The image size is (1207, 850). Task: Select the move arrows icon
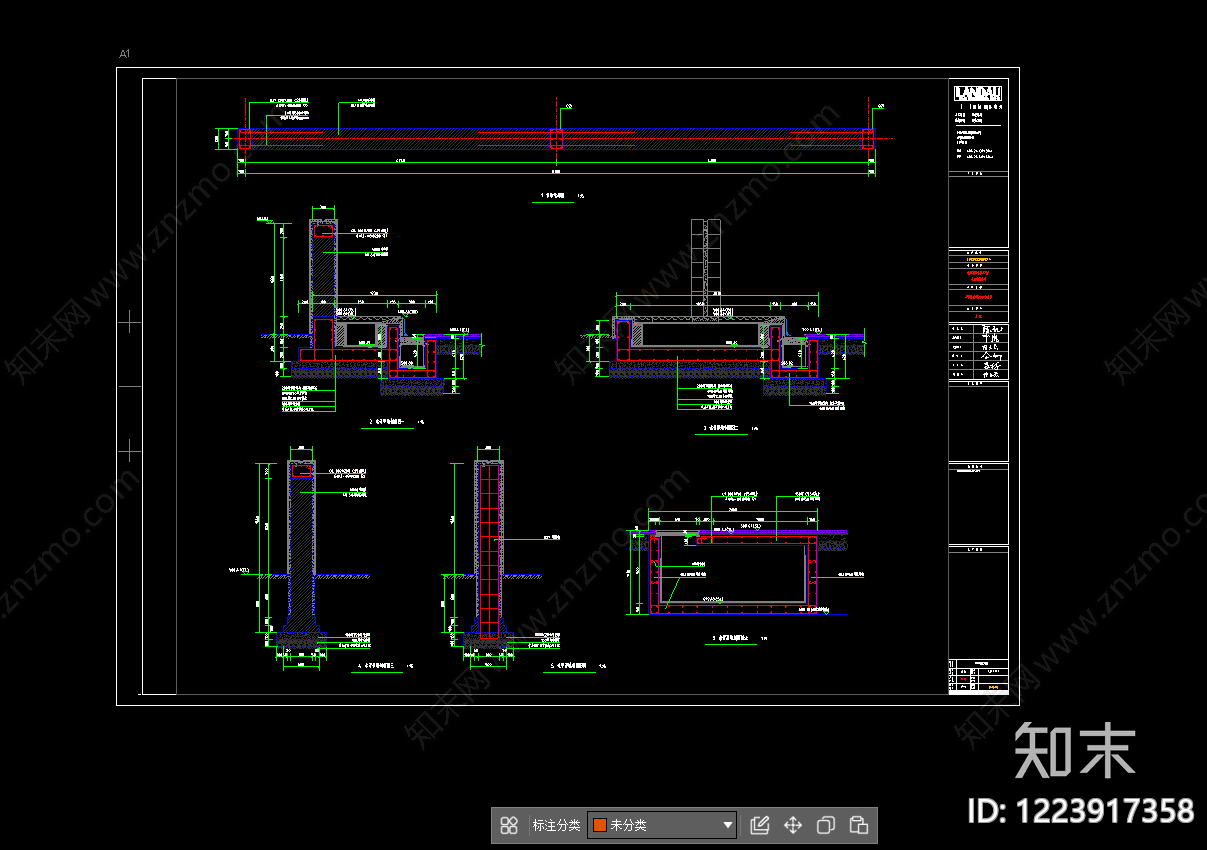793,825
